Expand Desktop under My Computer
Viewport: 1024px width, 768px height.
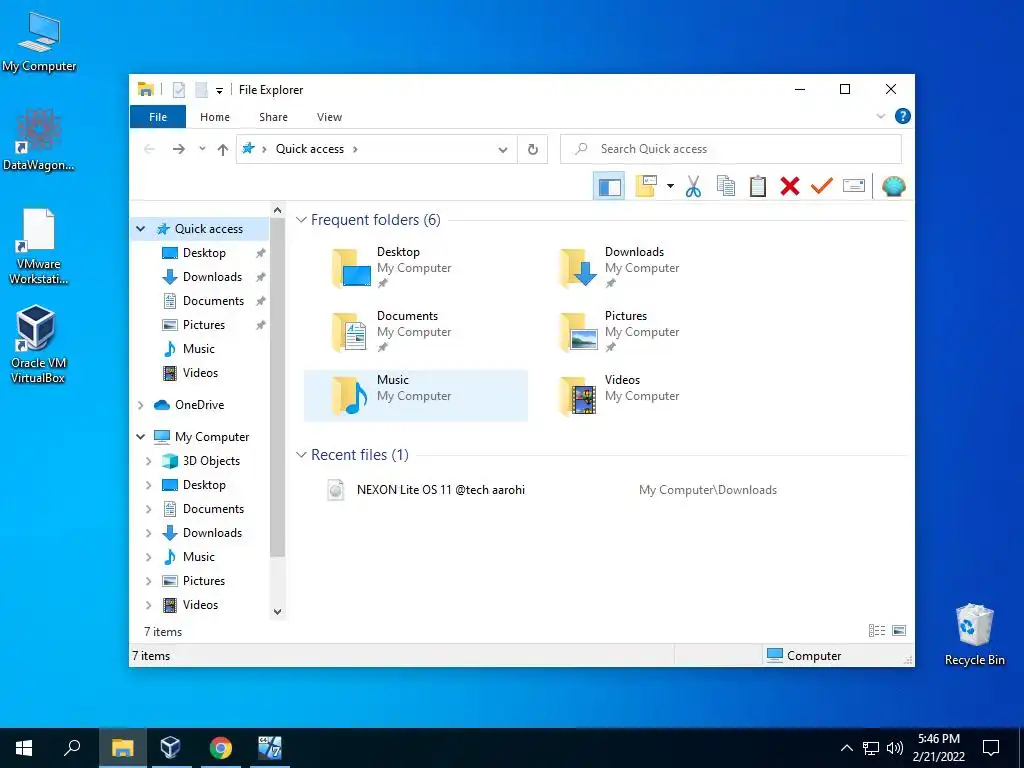coord(148,485)
